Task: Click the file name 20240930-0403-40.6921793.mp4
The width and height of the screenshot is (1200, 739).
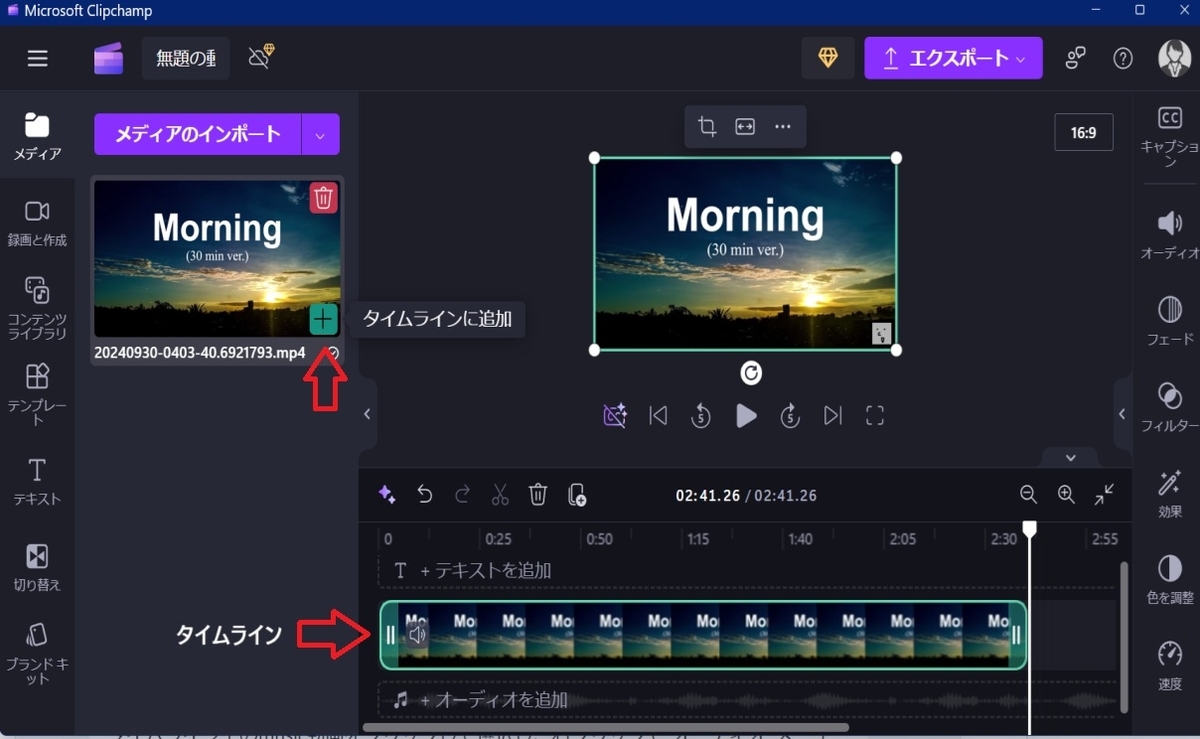Action: click(x=200, y=353)
